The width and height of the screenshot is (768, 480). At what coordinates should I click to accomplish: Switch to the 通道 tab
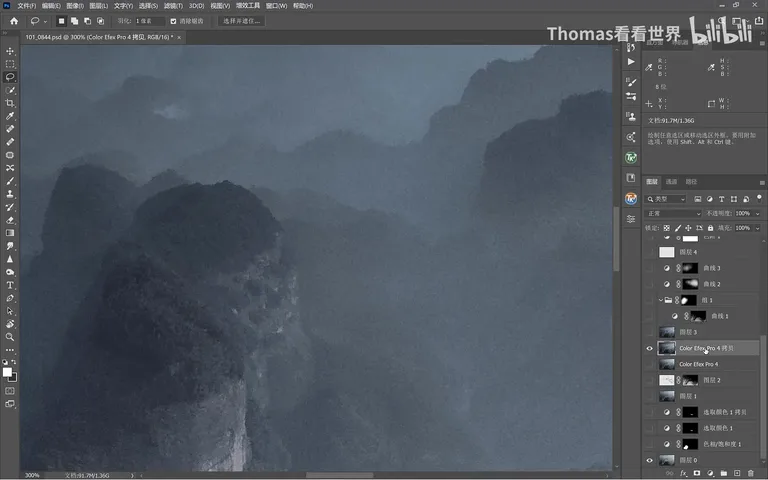(x=671, y=182)
